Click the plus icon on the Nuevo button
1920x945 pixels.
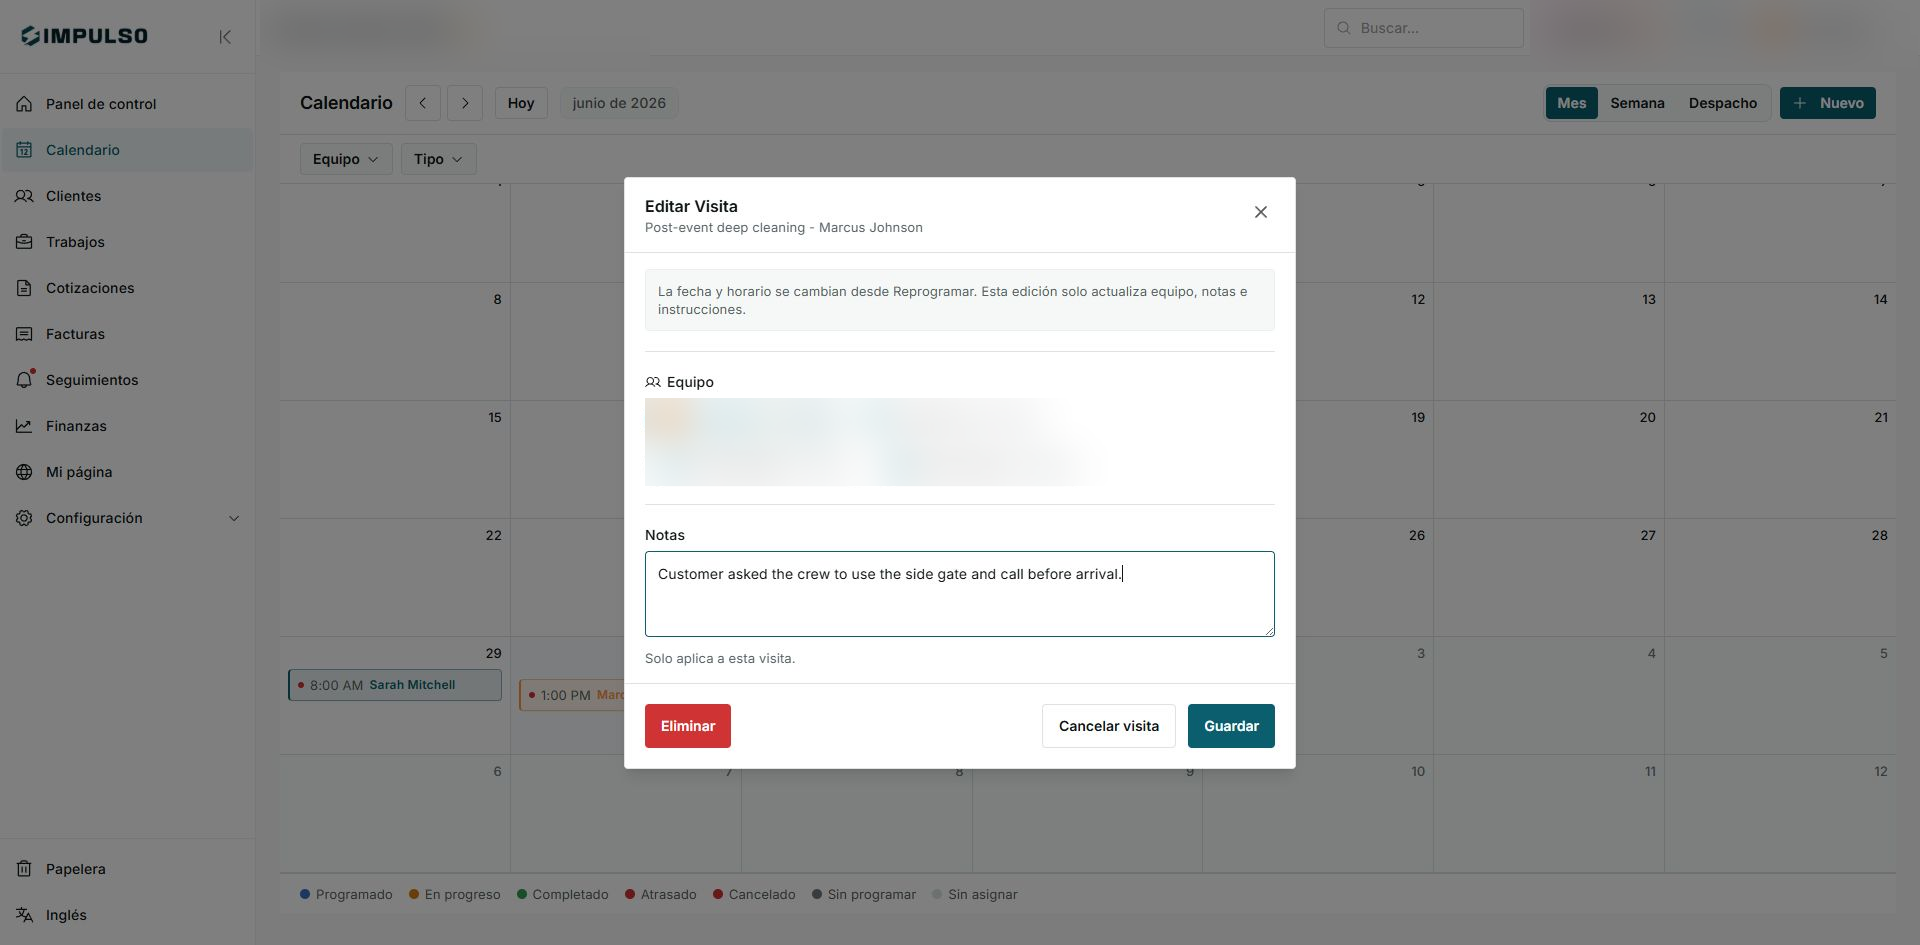[x=1800, y=103]
